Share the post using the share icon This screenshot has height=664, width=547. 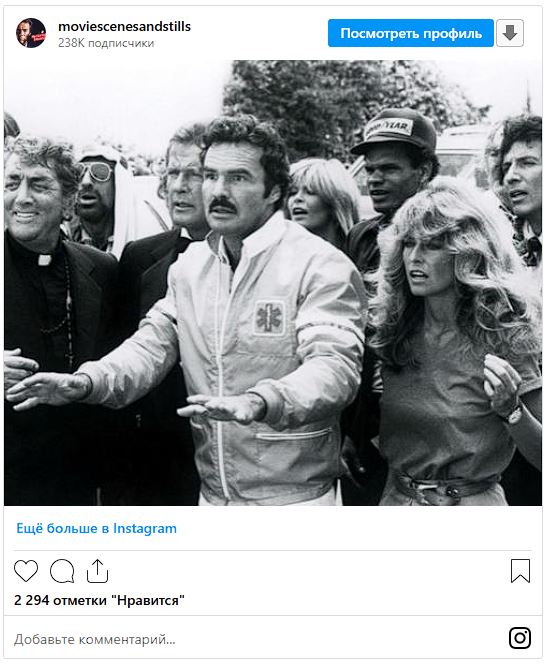click(x=97, y=571)
